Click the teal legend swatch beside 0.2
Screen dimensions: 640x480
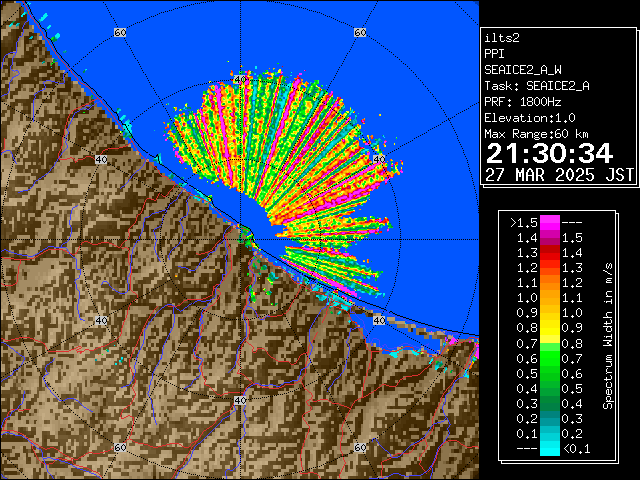pos(550,419)
